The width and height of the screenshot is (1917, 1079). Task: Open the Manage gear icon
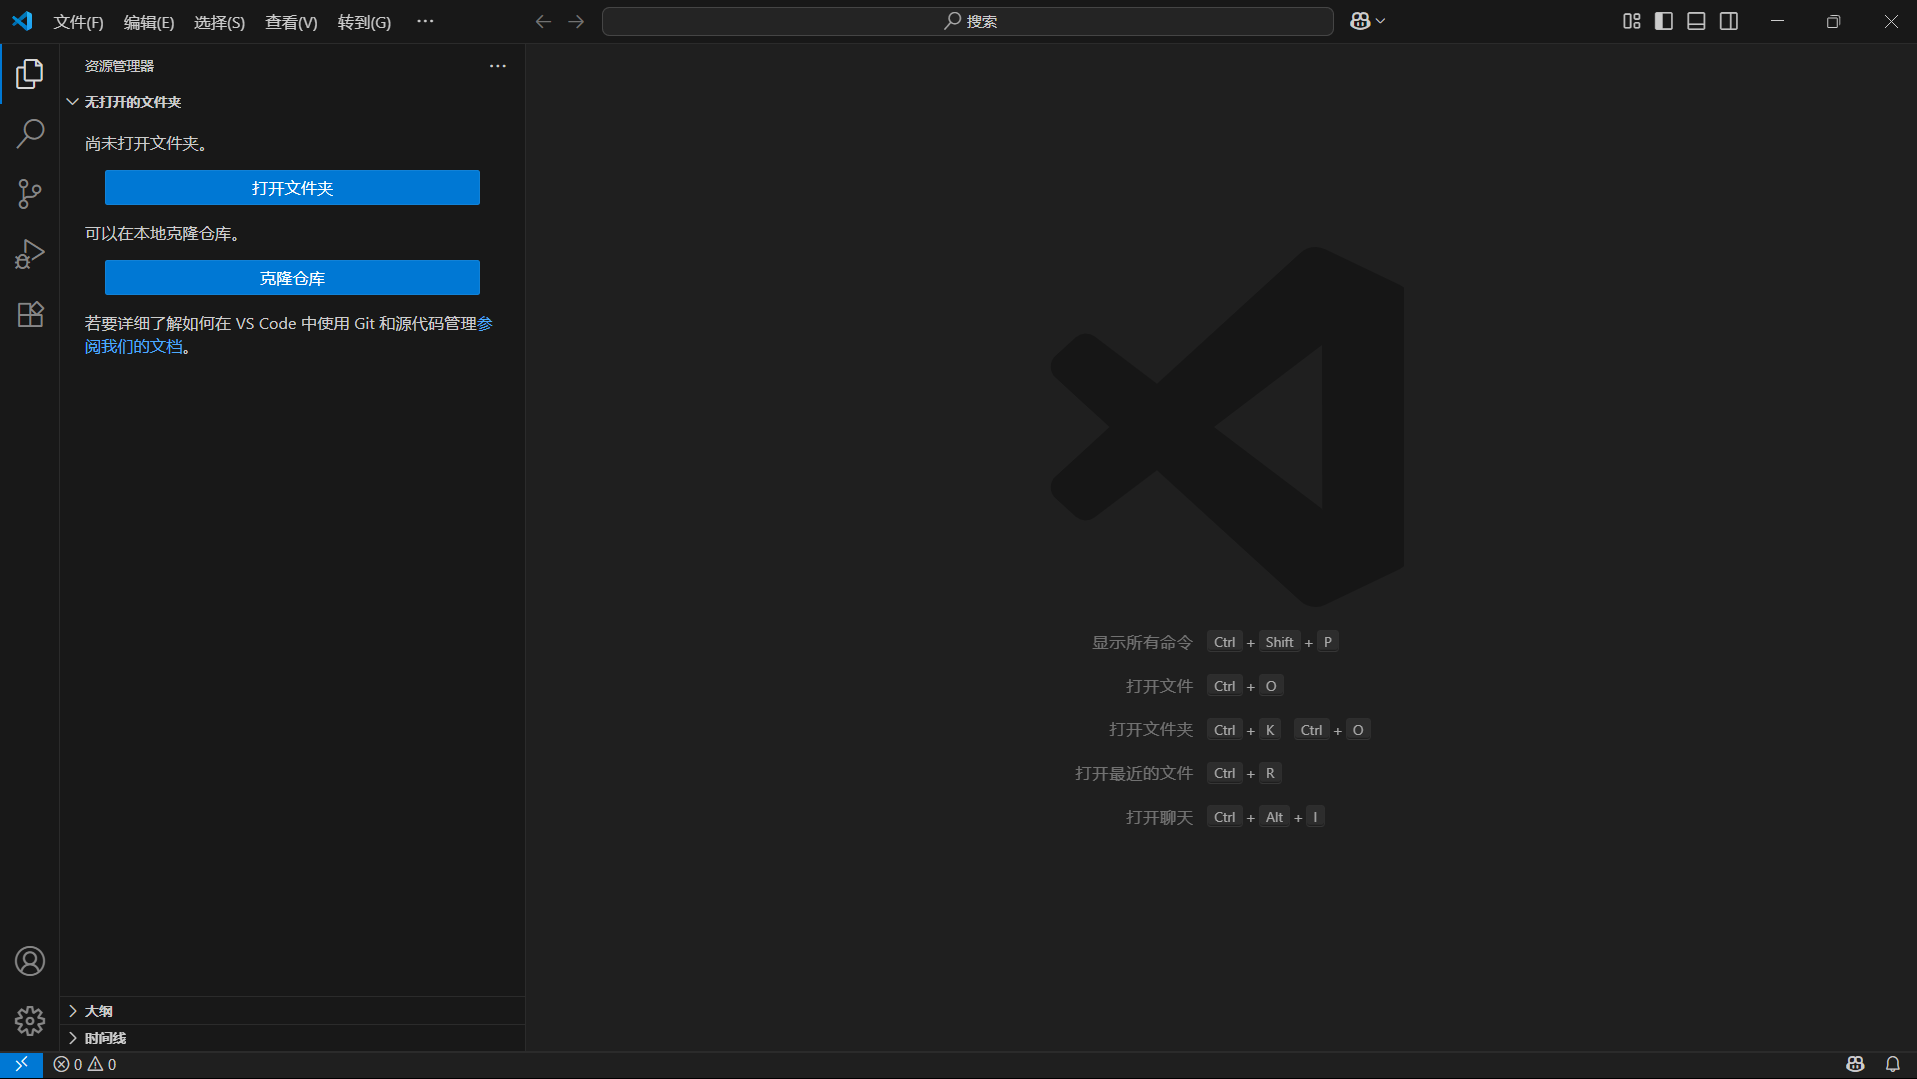tap(30, 1021)
